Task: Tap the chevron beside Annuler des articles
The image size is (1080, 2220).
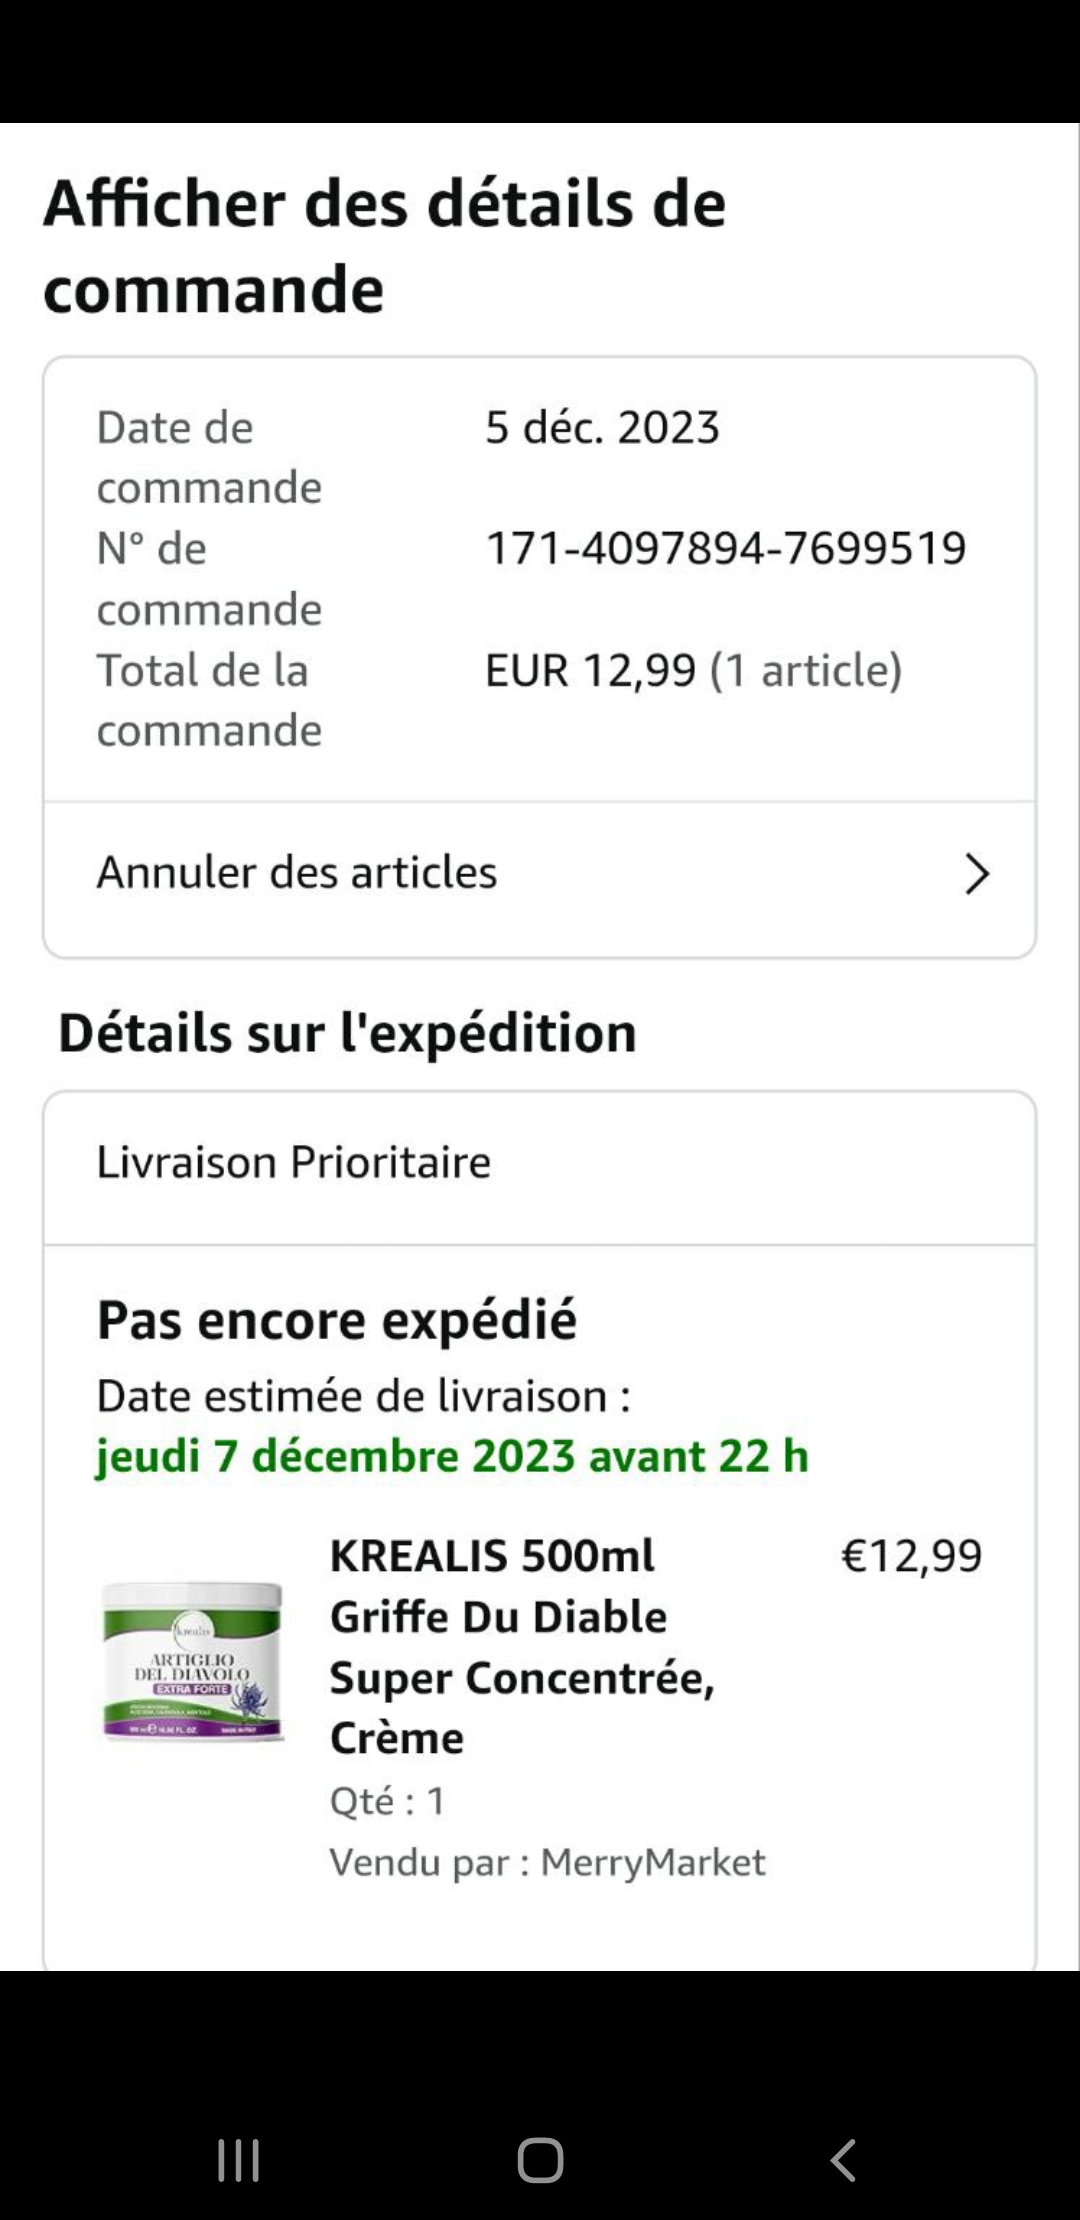Action: (x=976, y=874)
